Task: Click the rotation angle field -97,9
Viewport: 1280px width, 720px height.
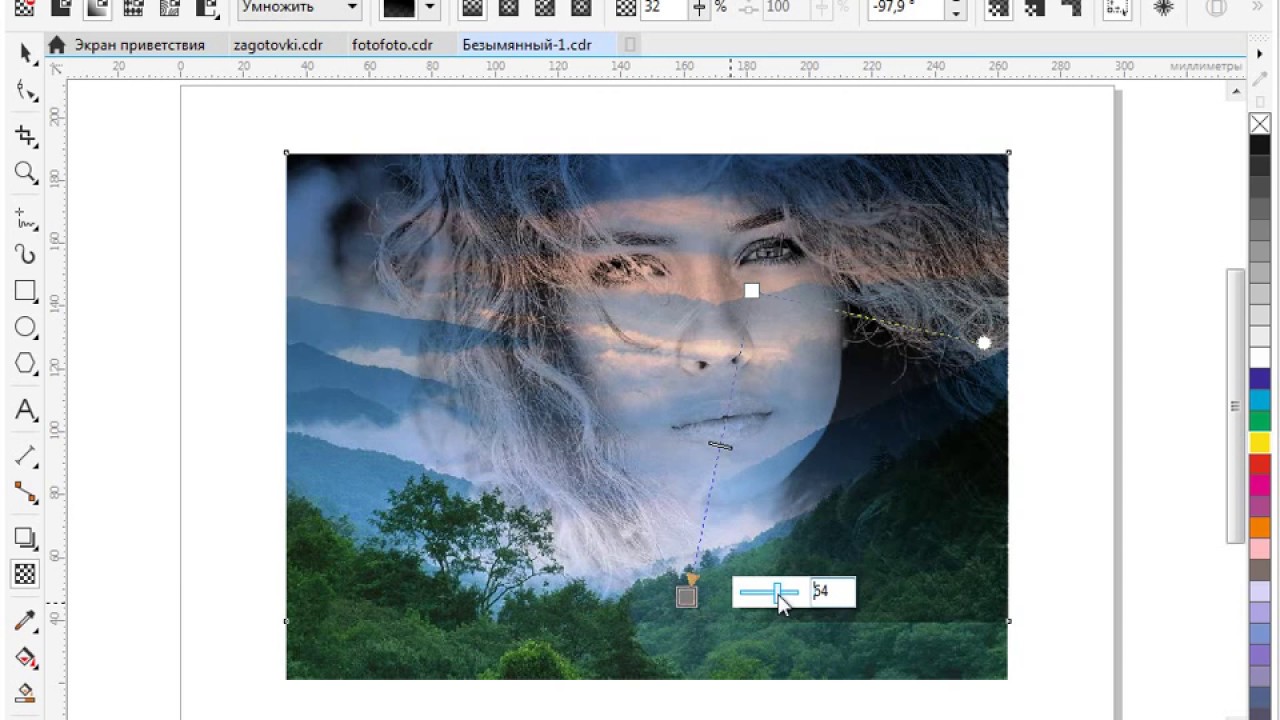Action: (907, 8)
